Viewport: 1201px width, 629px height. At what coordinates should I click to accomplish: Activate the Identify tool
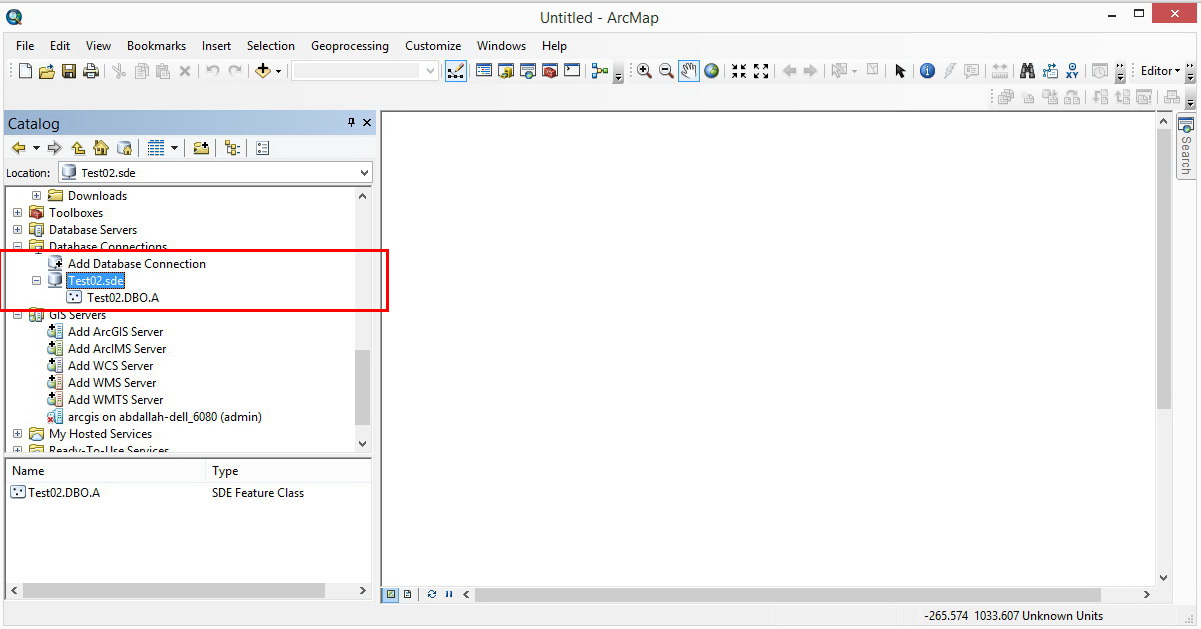927,71
